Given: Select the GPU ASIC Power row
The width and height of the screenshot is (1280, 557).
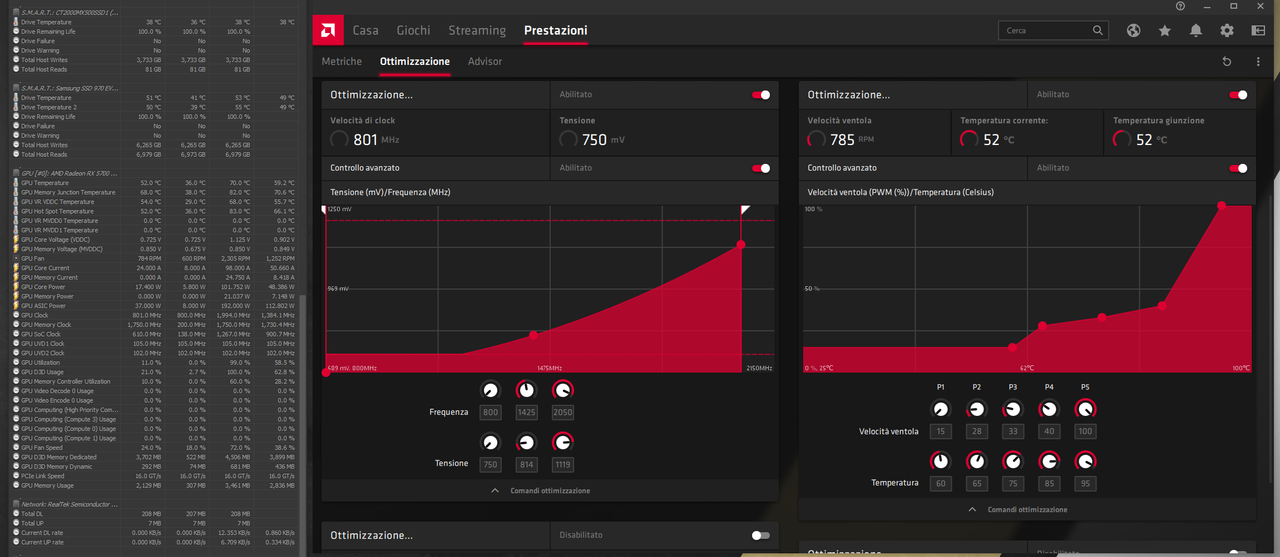Looking at the screenshot, I should (x=154, y=306).
